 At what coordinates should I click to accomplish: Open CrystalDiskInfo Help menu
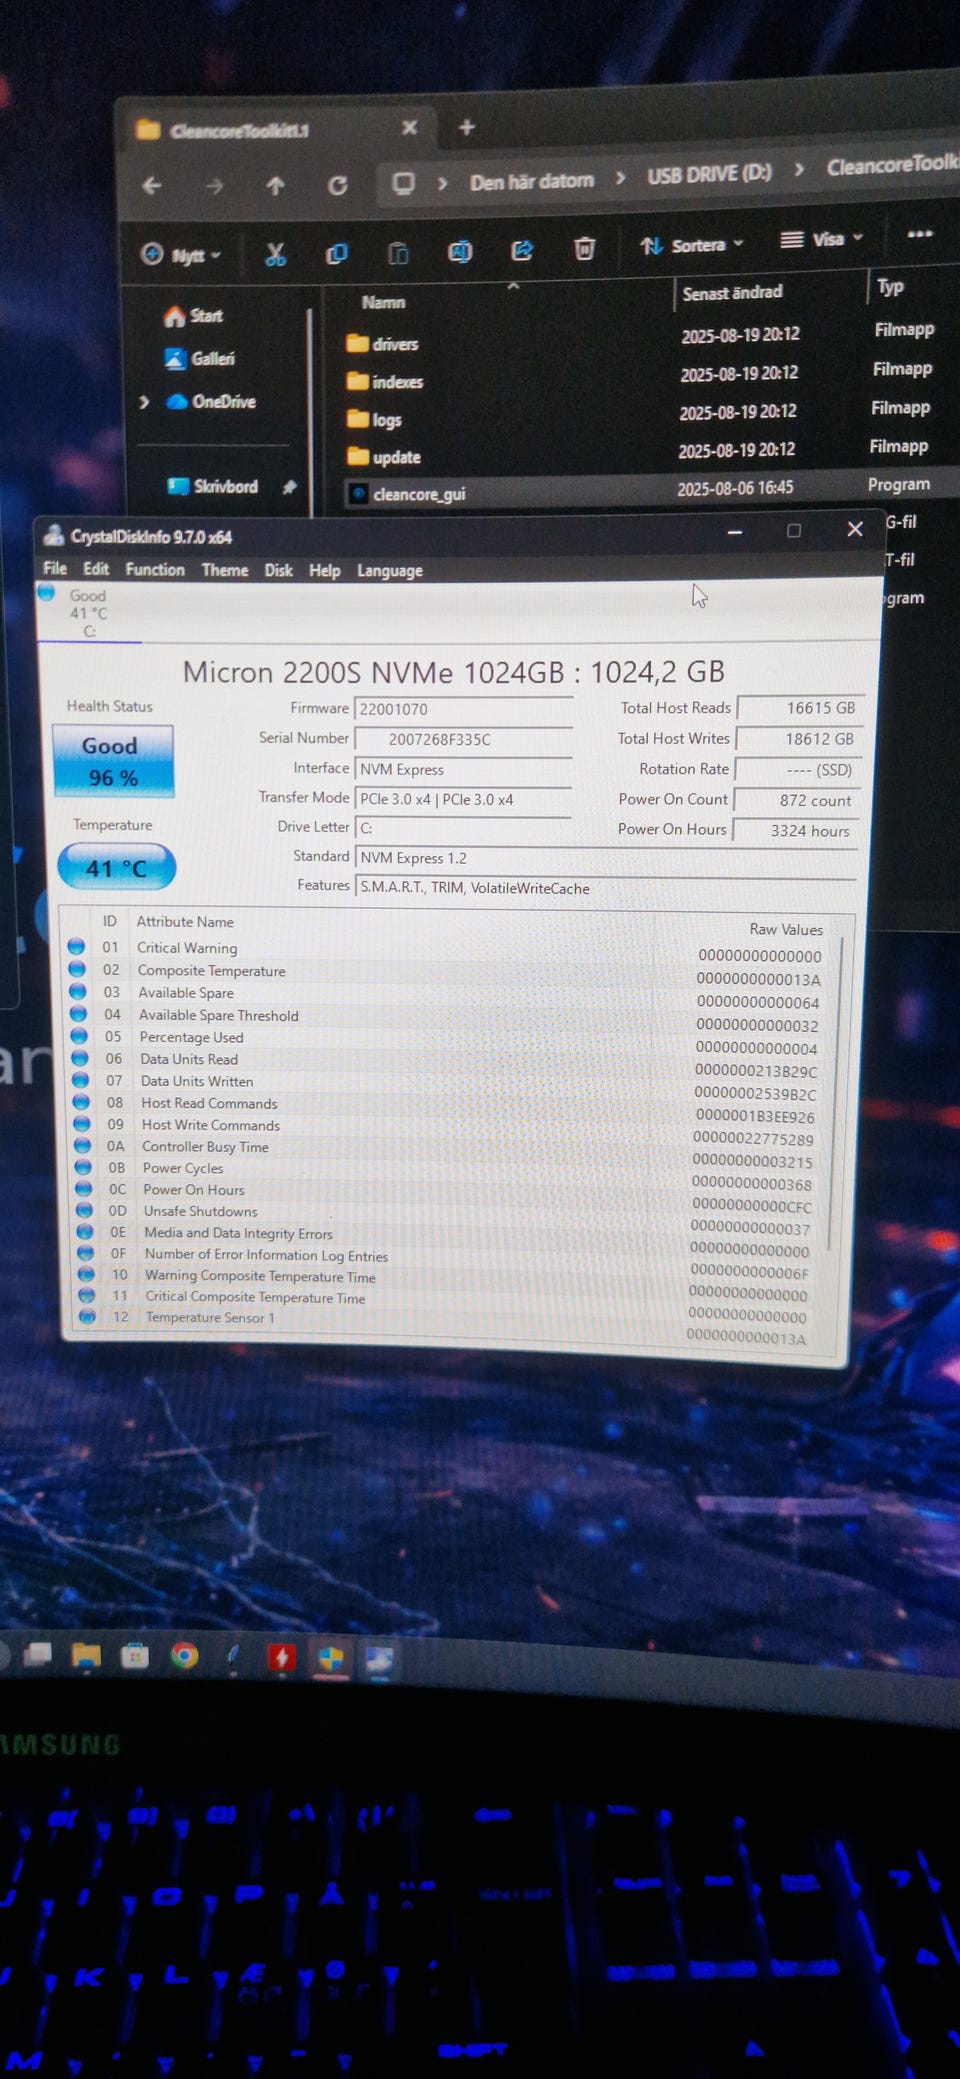pyautogui.click(x=325, y=571)
